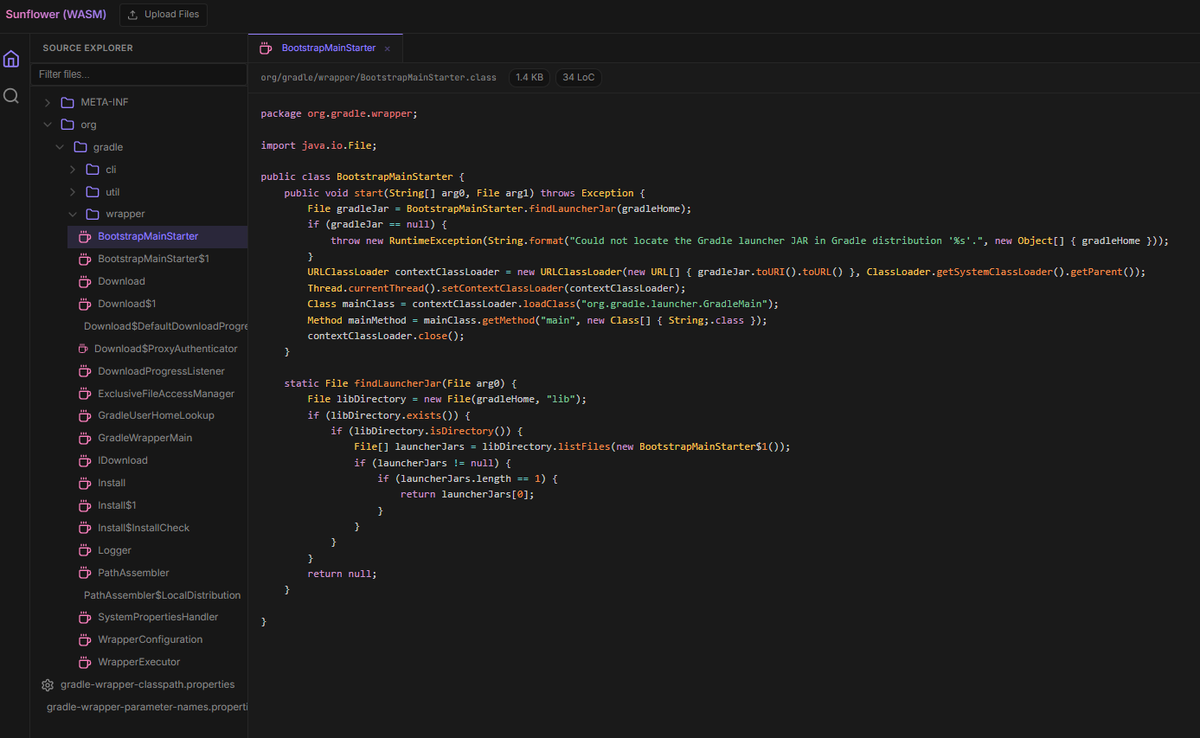Open gradle-wrapper-parameter-names.properties file
This screenshot has height=738, width=1200.
[147, 707]
